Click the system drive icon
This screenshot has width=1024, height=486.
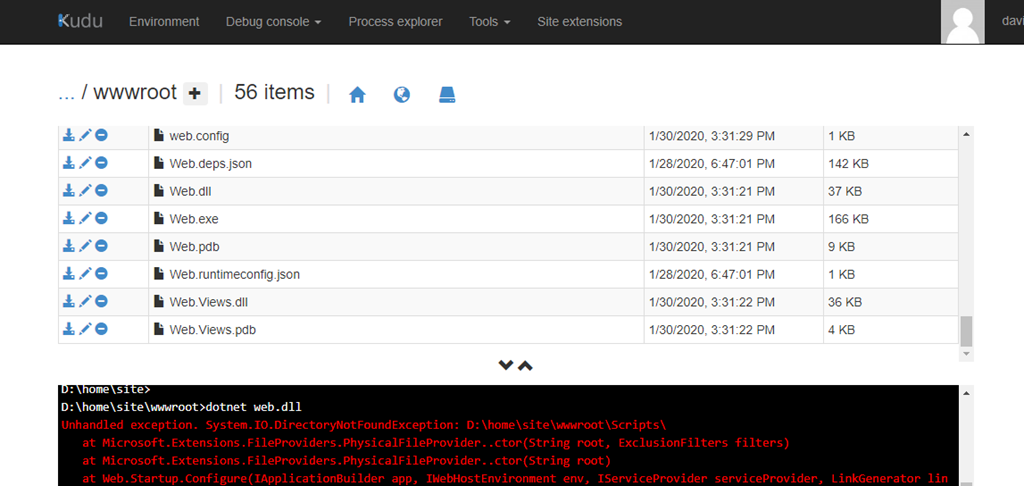click(447, 94)
